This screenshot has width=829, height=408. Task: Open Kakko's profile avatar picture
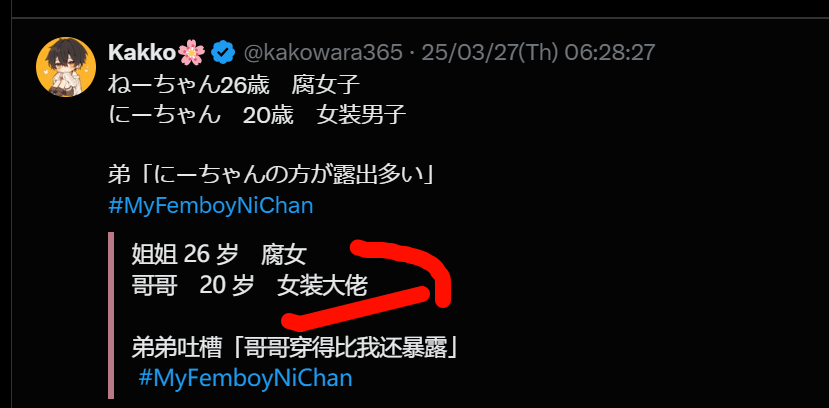point(66,67)
